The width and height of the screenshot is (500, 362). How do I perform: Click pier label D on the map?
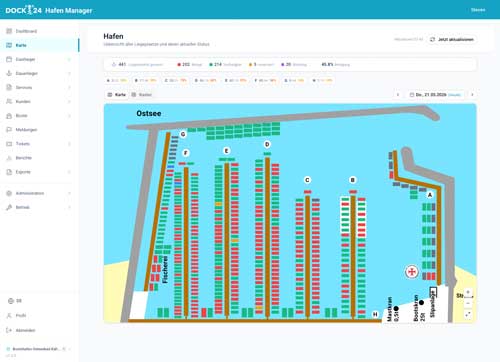[267, 144]
